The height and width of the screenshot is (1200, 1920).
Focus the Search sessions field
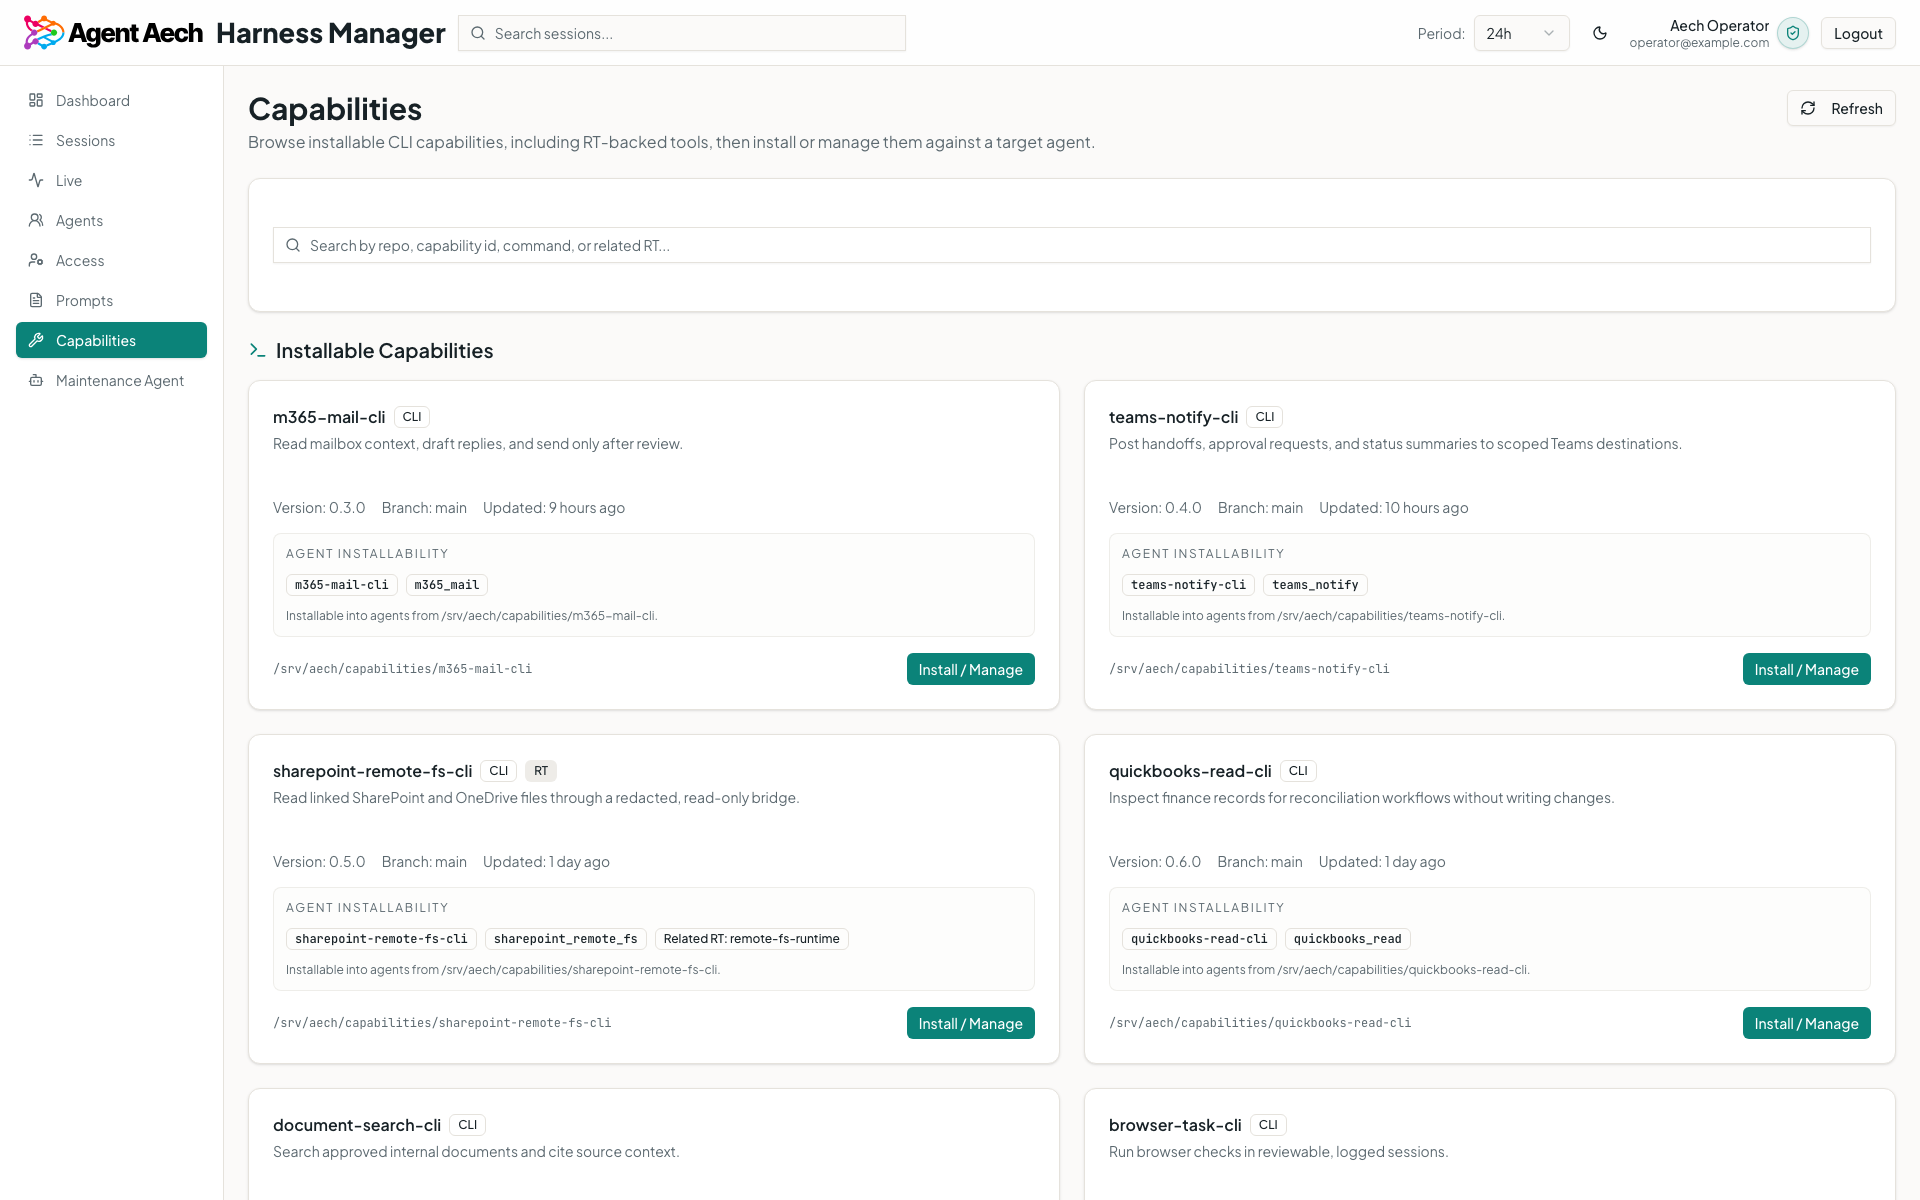(x=682, y=33)
